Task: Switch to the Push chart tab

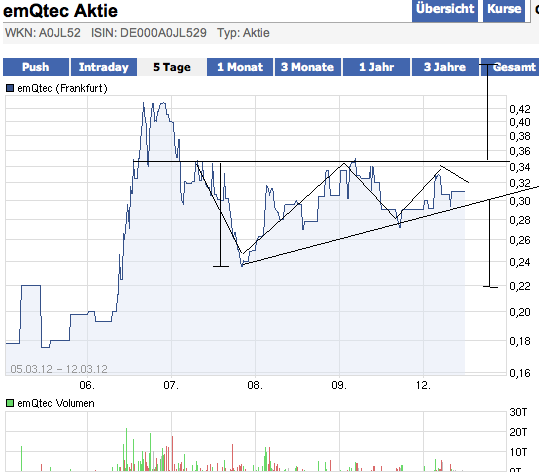Action: [36, 67]
